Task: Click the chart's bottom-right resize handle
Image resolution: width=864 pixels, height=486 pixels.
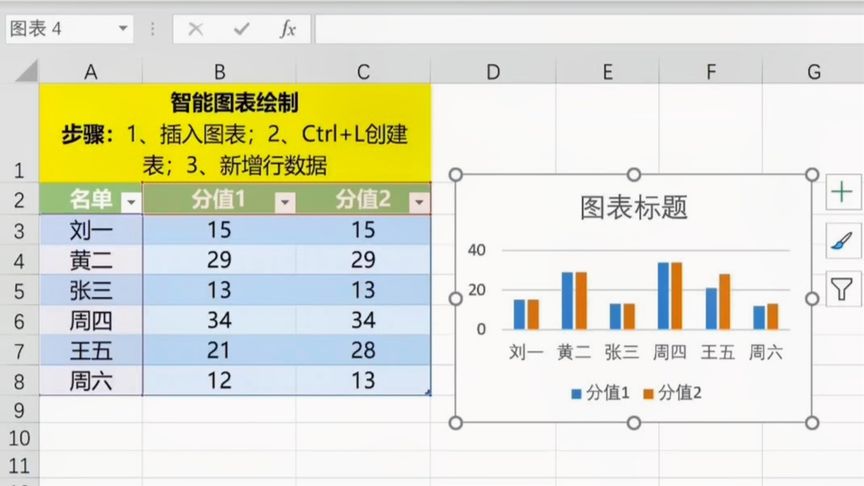Action: (812, 423)
